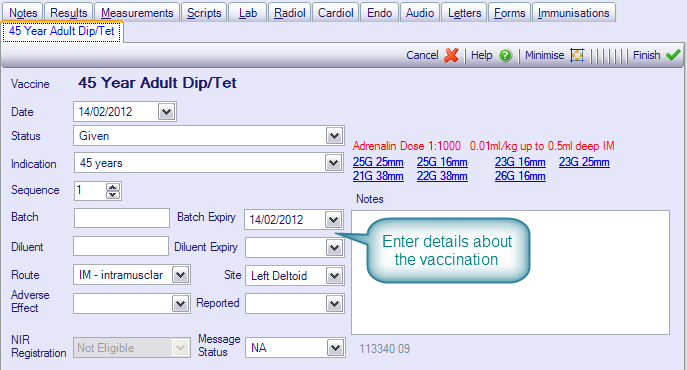Screen dimensions: 687x370
Task: Increase the Sequence number with up arrow
Action: point(113,187)
